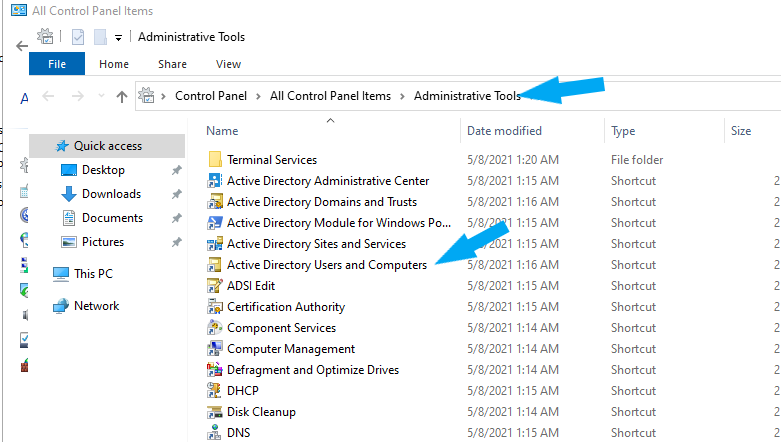Viewport: 781px width, 442px height.
Task: Switch to the Share ribbon tab
Action: tap(172, 64)
